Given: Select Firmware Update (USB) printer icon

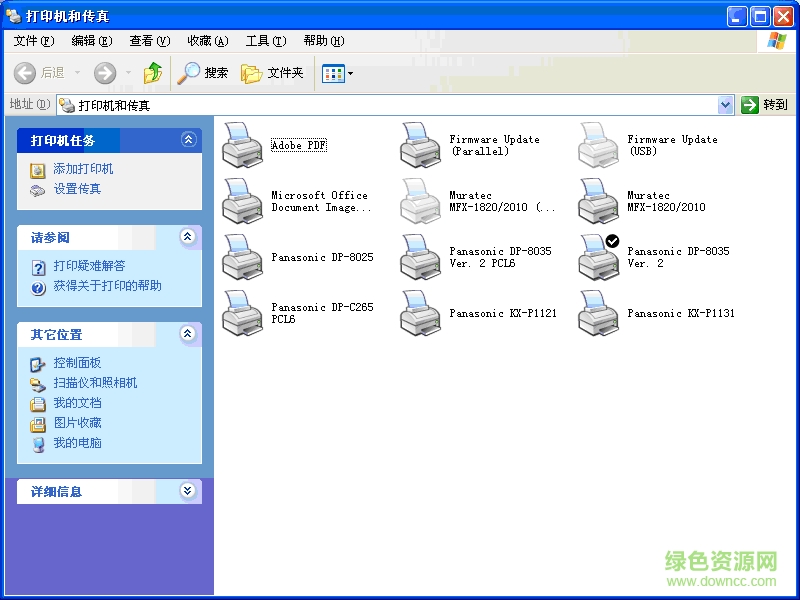Looking at the screenshot, I should (x=598, y=145).
